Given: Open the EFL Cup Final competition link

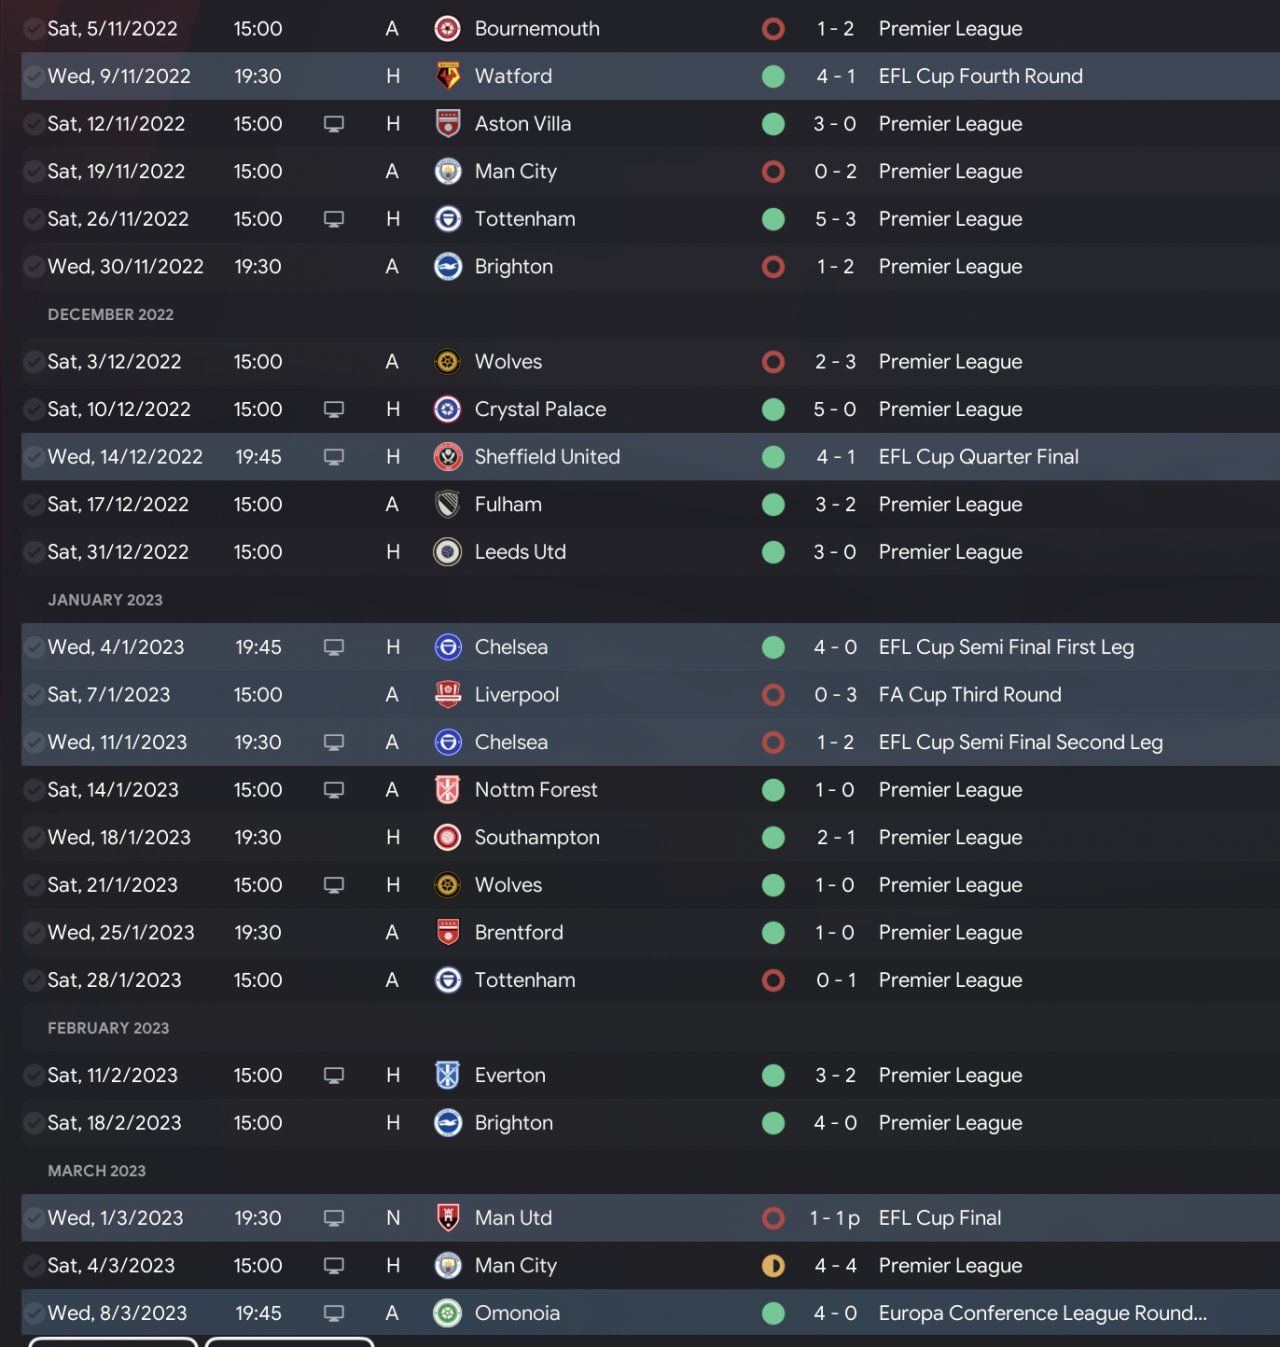Looking at the screenshot, I should coord(939,1218).
